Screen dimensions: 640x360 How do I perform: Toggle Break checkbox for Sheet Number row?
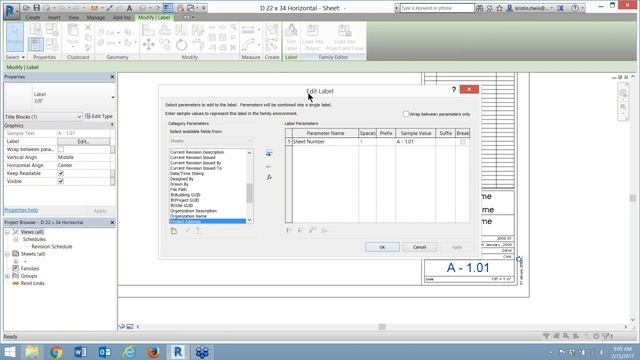tap(462, 142)
